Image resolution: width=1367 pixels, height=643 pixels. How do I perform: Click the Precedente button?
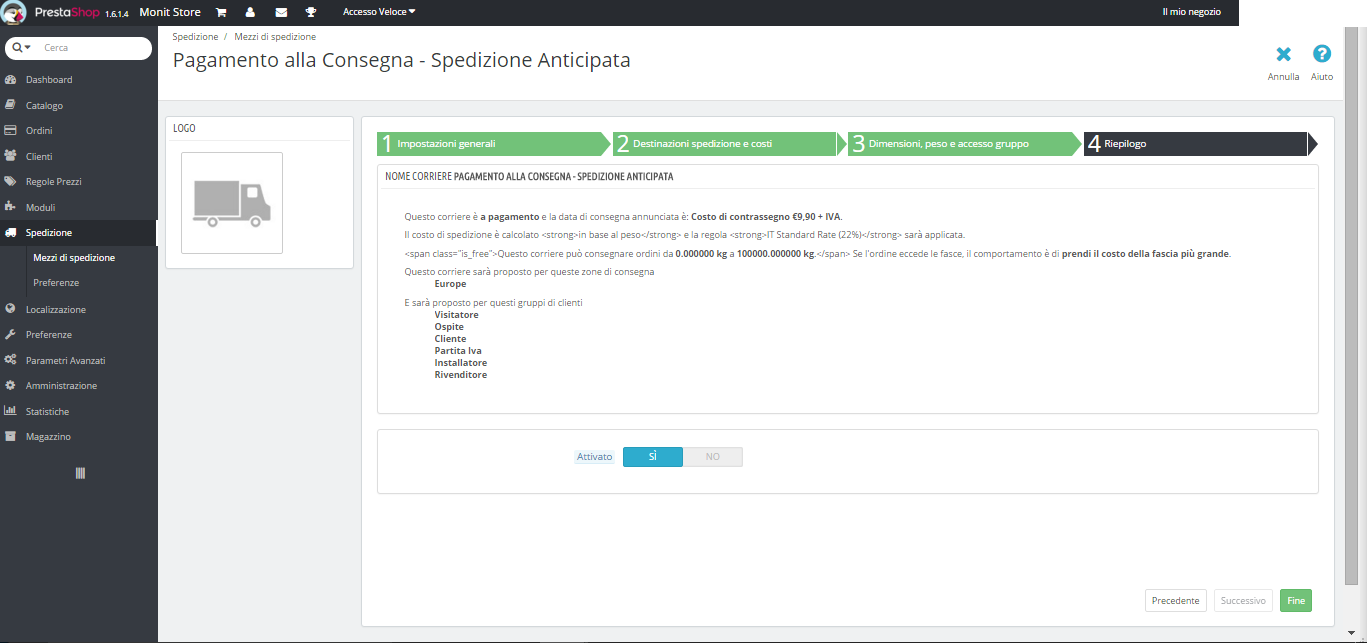click(1175, 601)
